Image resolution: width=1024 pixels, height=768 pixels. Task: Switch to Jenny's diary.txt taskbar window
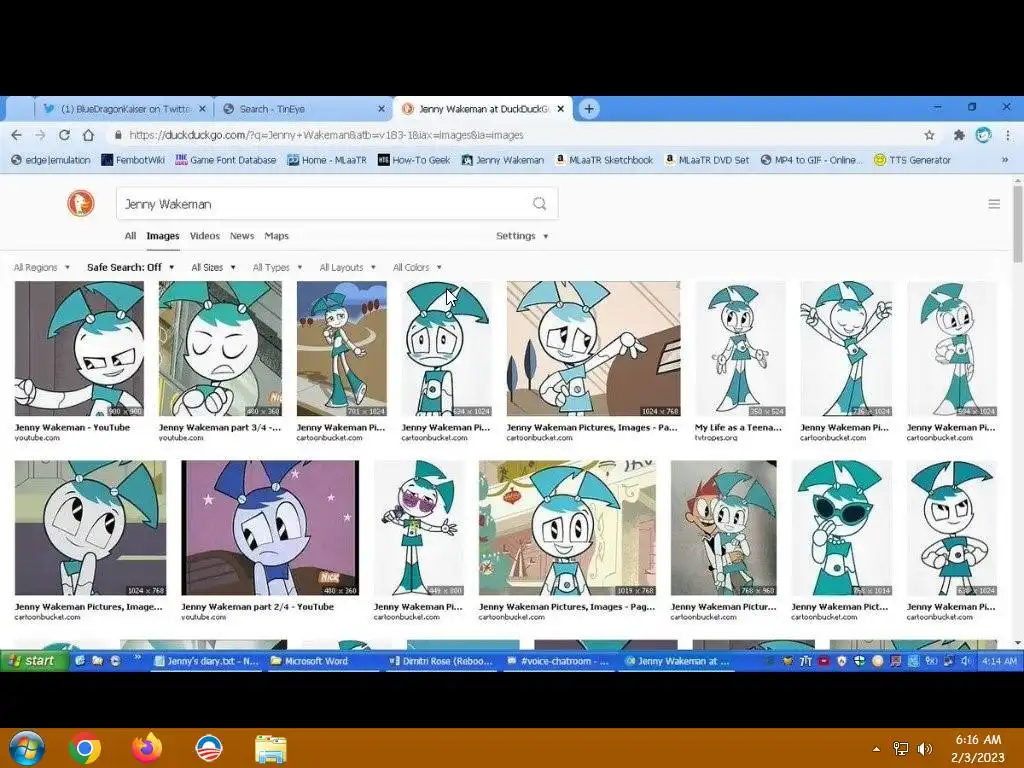206,661
